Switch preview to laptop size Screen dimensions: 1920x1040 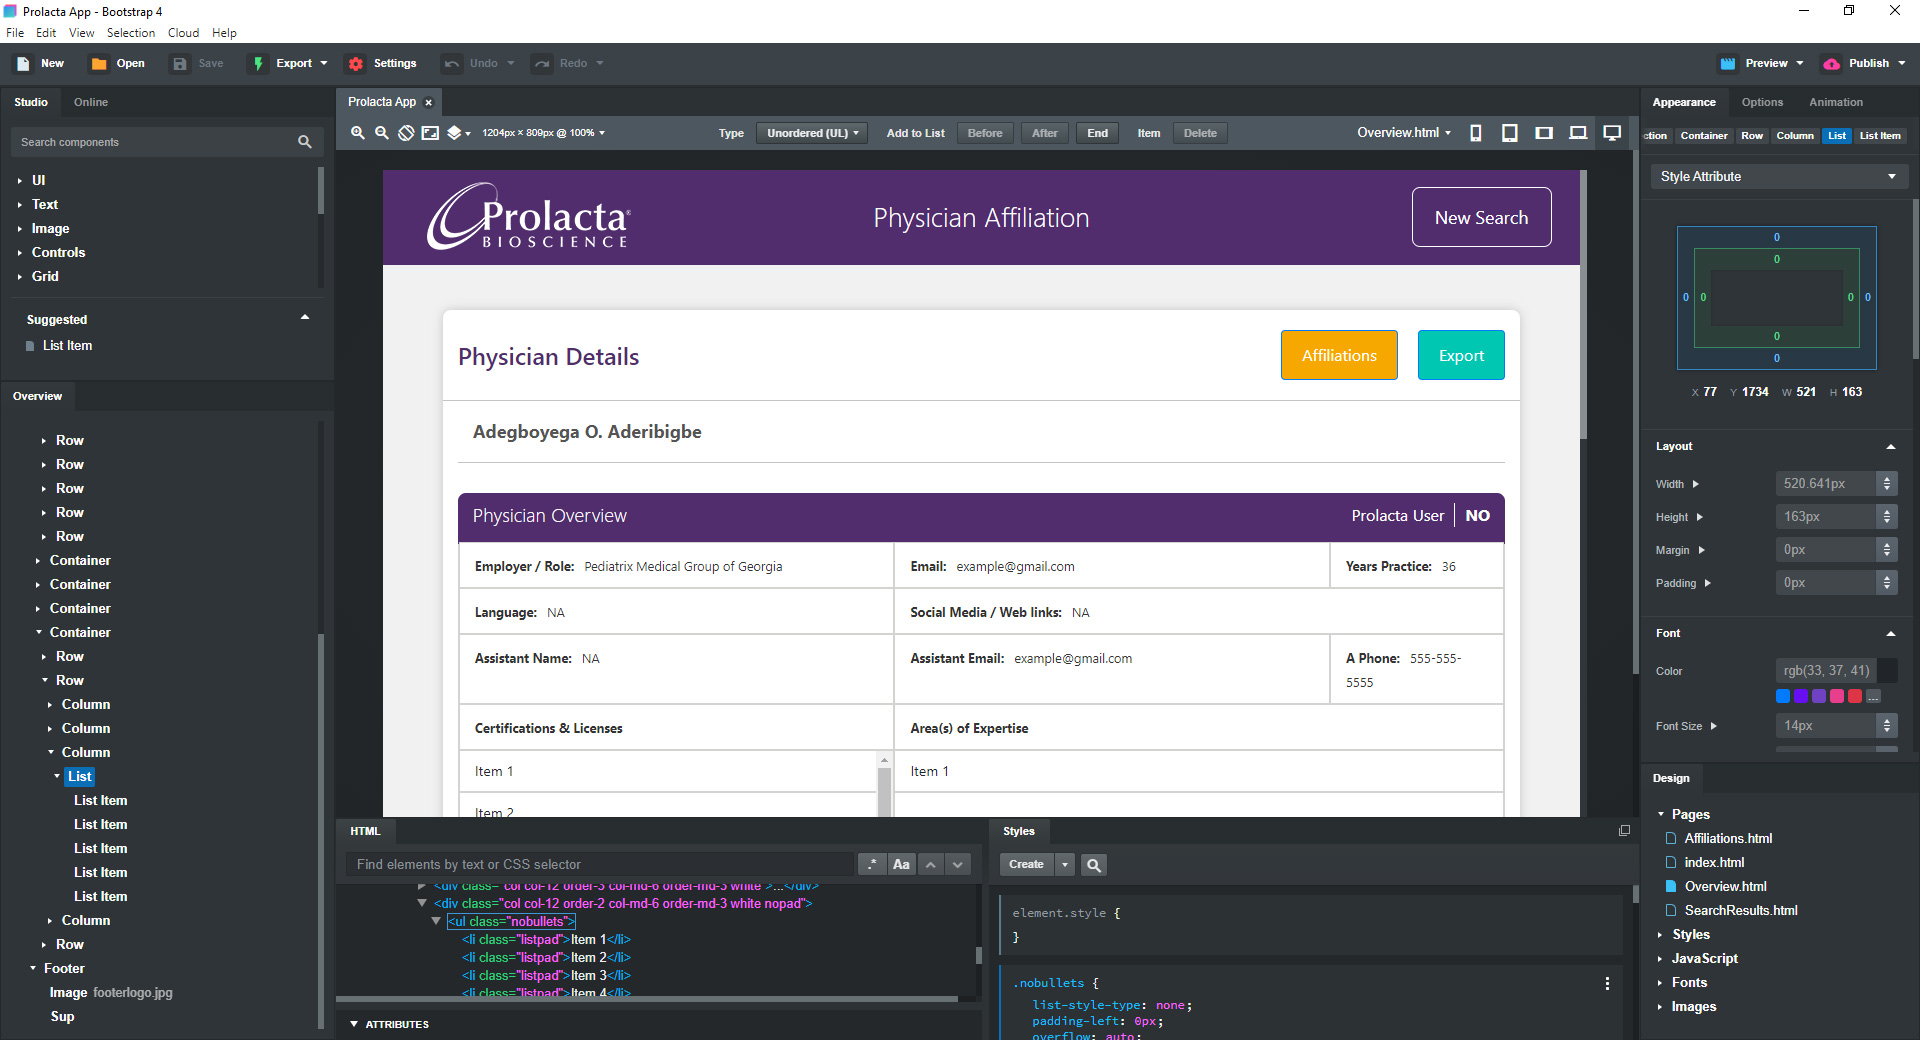1578,133
